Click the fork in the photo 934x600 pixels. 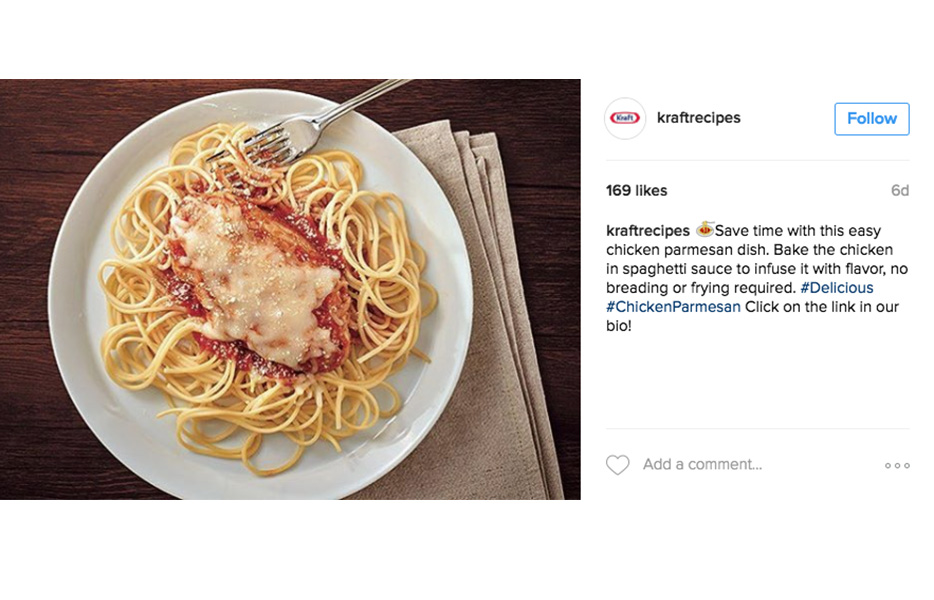pos(310,126)
